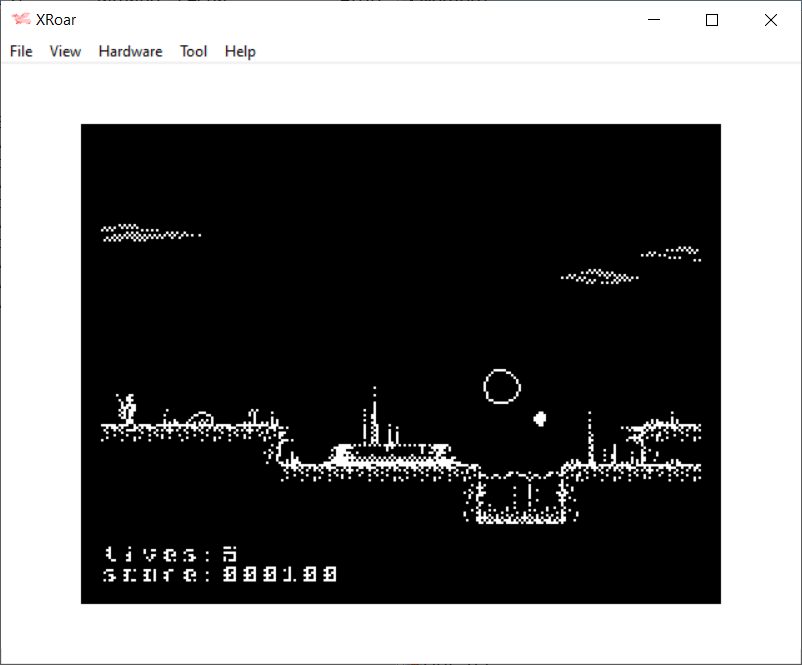Click the rightmost small cloud in the sky

[672, 253]
